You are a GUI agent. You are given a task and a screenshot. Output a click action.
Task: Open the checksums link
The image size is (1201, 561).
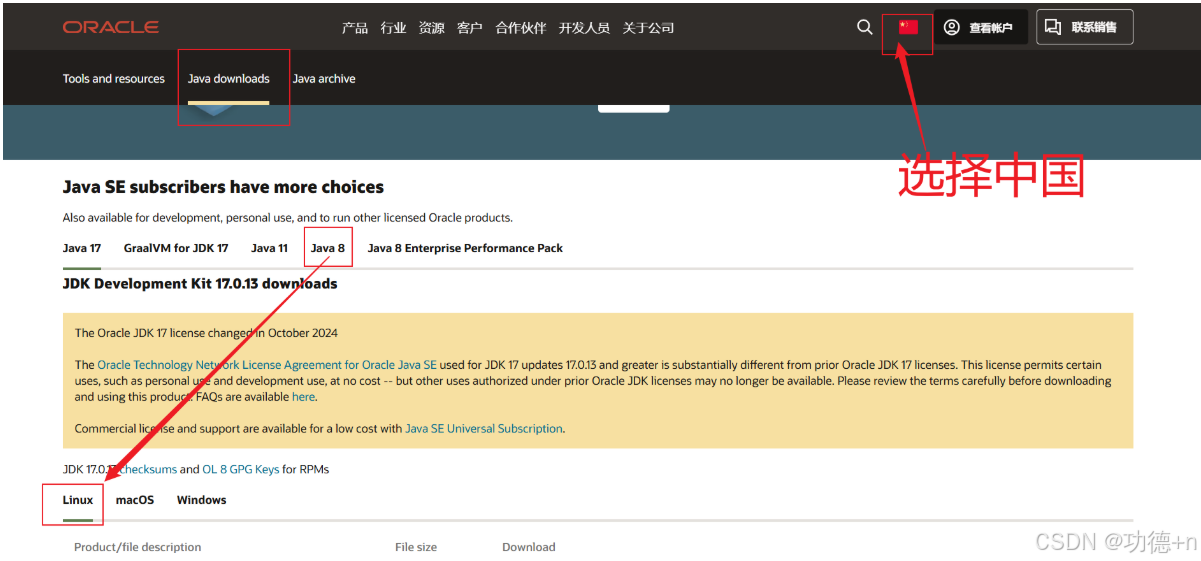point(147,469)
